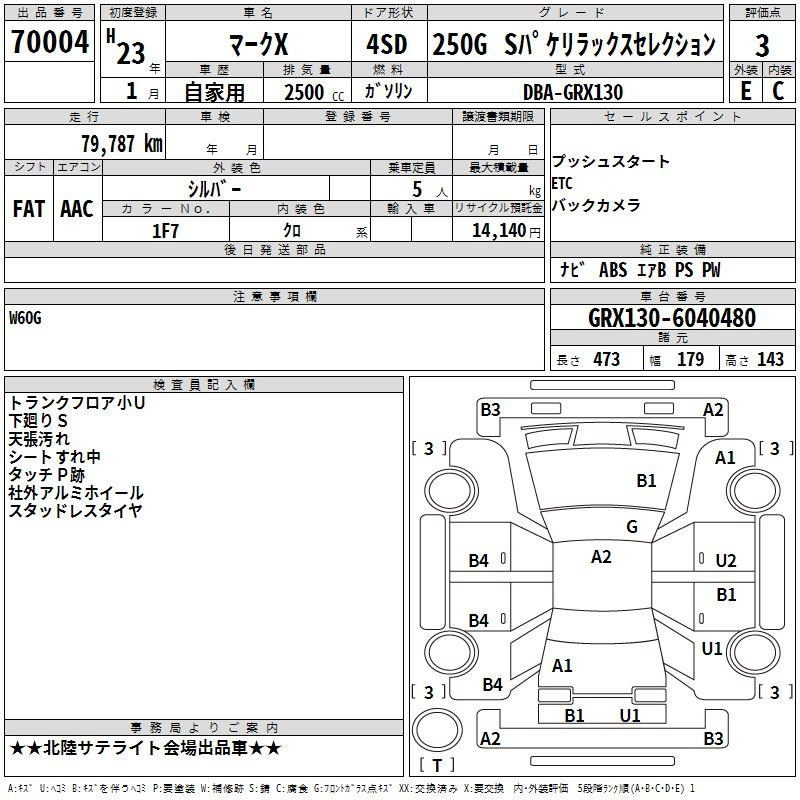This screenshot has height=800, width=800.
Task: Click the mileage 79,787 km field
Action: (x=85, y=142)
